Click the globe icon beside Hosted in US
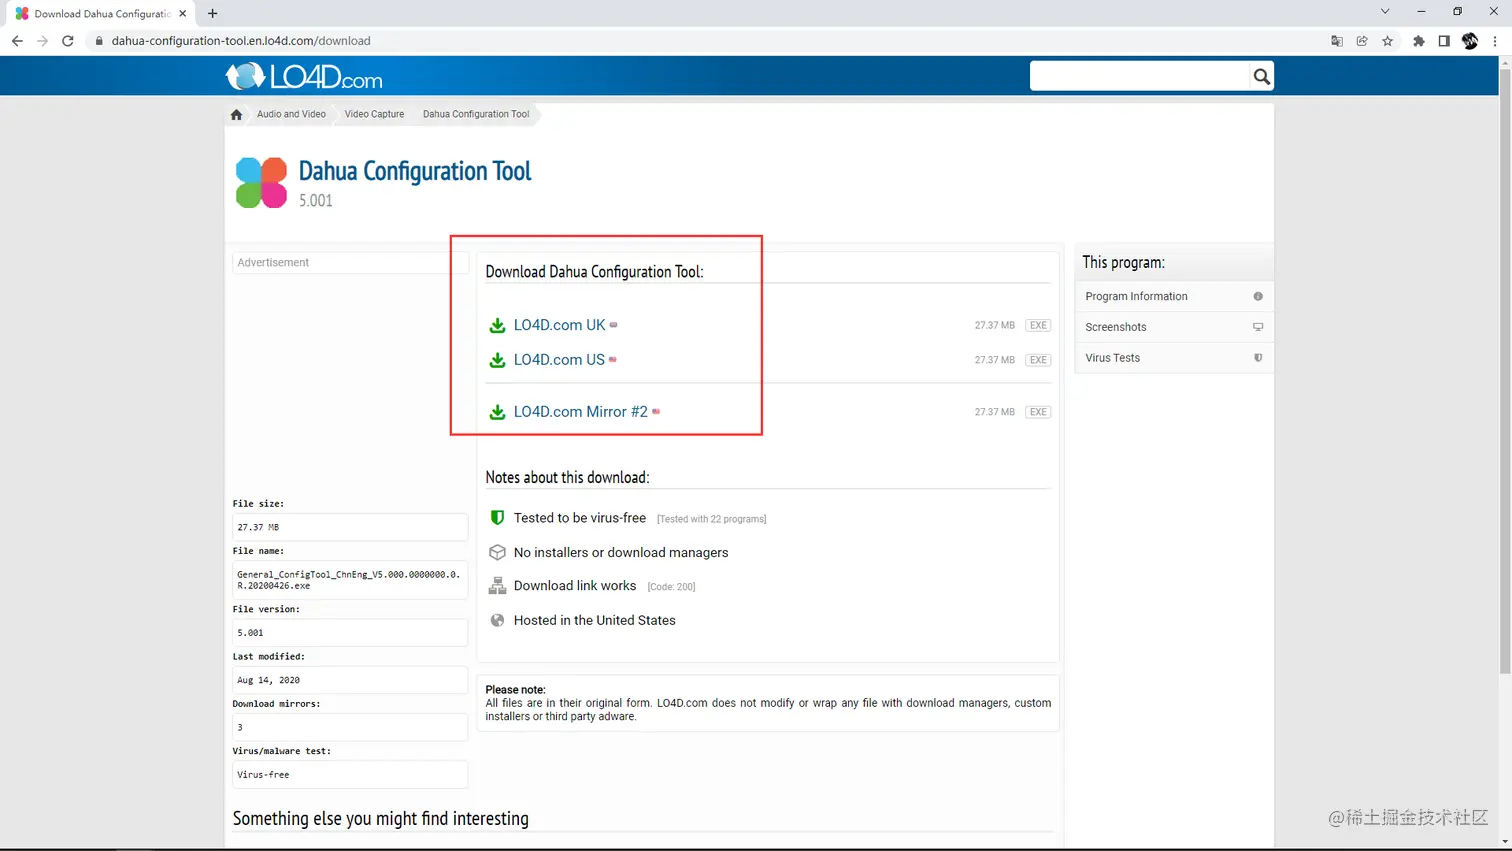Screen dimensions: 1512x851 (497, 620)
